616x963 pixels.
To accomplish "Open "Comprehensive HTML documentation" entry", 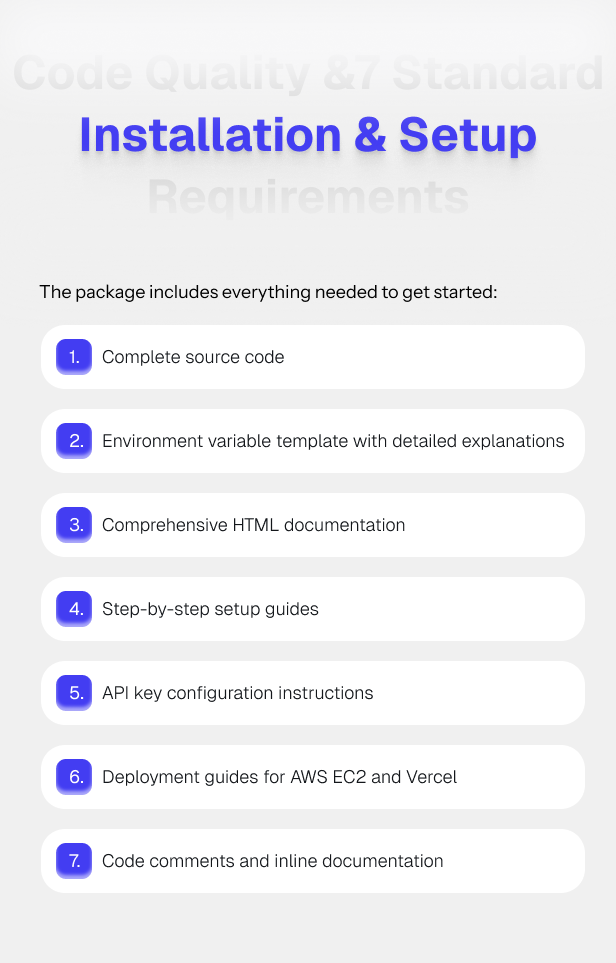I will 253,525.
